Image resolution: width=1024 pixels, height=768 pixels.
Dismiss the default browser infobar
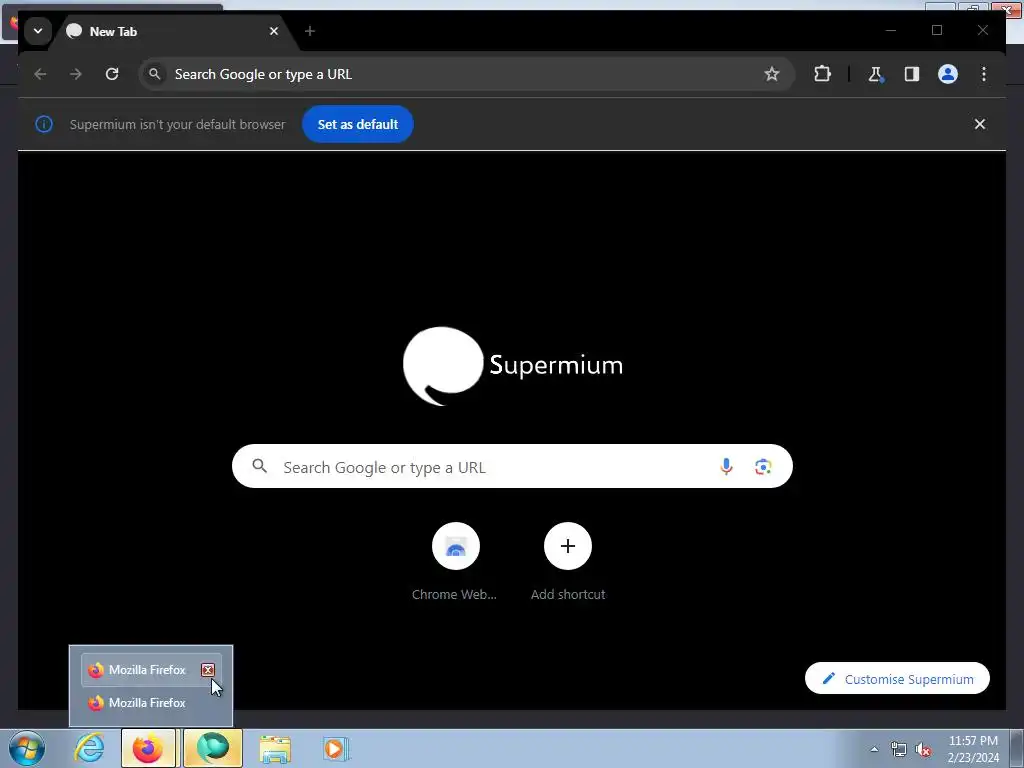(980, 124)
